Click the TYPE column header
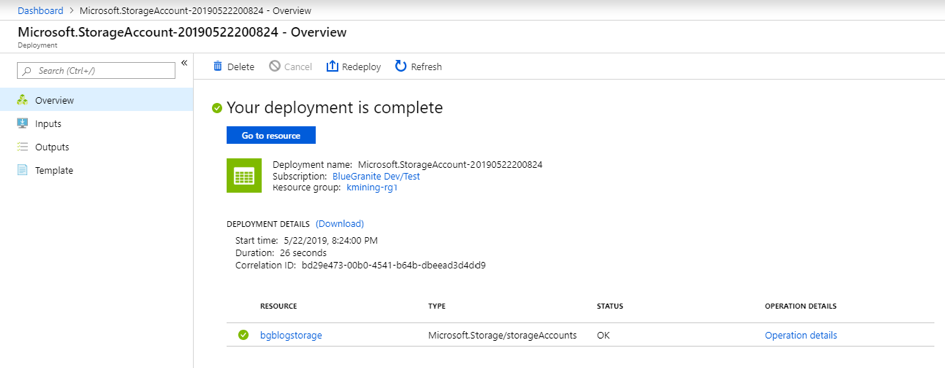 pos(436,307)
